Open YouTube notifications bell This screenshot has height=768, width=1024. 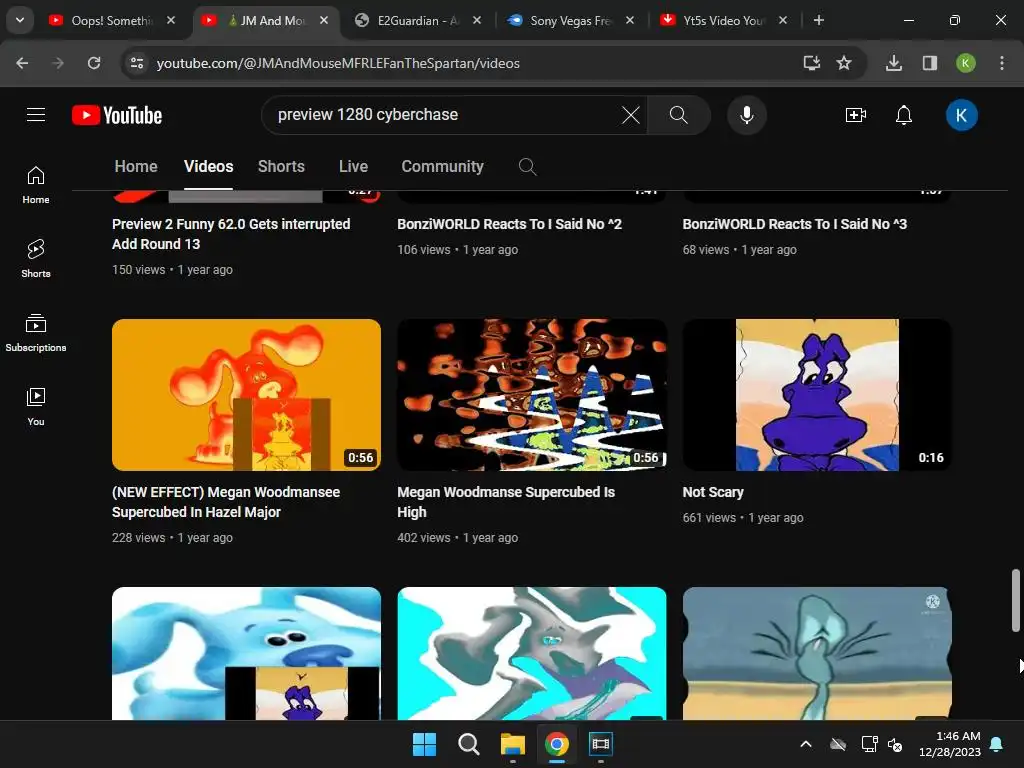click(x=904, y=115)
